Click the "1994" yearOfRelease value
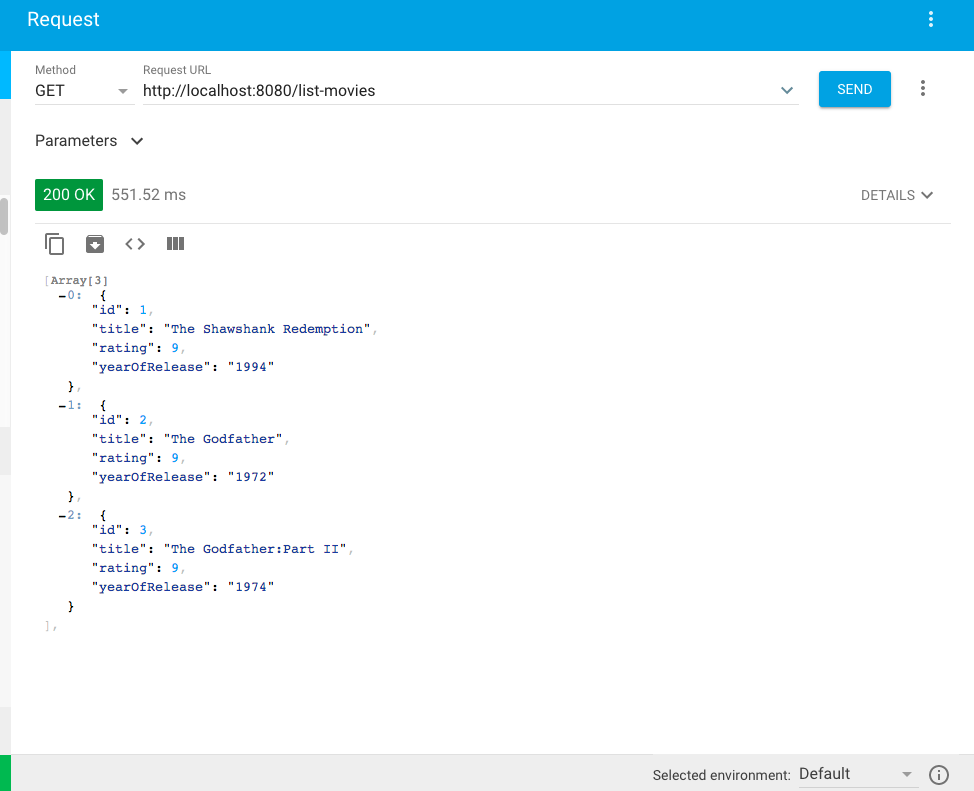The height and width of the screenshot is (791, 974). pos(251,367)
